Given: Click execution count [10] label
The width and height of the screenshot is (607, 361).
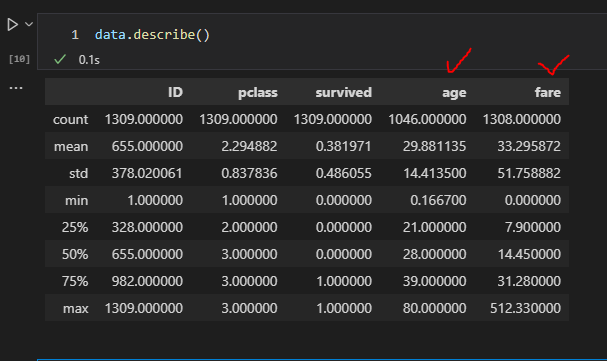Looking at the screenshot, I should coord(19,59).
